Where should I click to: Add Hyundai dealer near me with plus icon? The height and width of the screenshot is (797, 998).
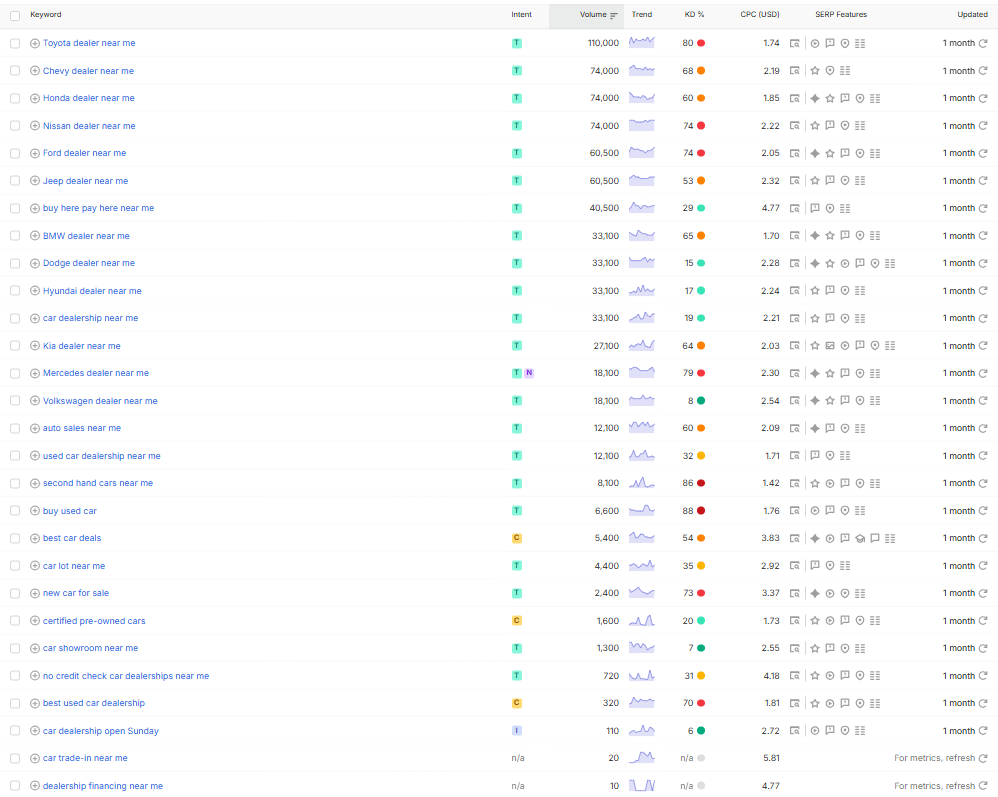tap(35, 291)
